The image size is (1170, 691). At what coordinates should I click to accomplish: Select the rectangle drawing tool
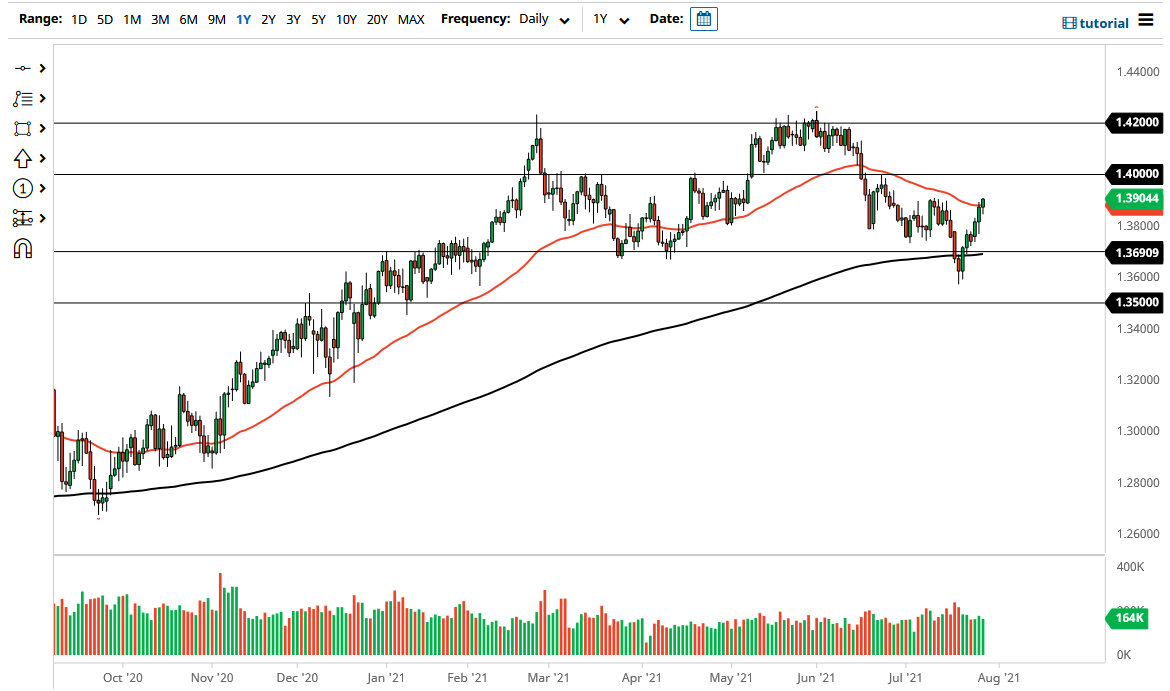[x=25, y=128]
